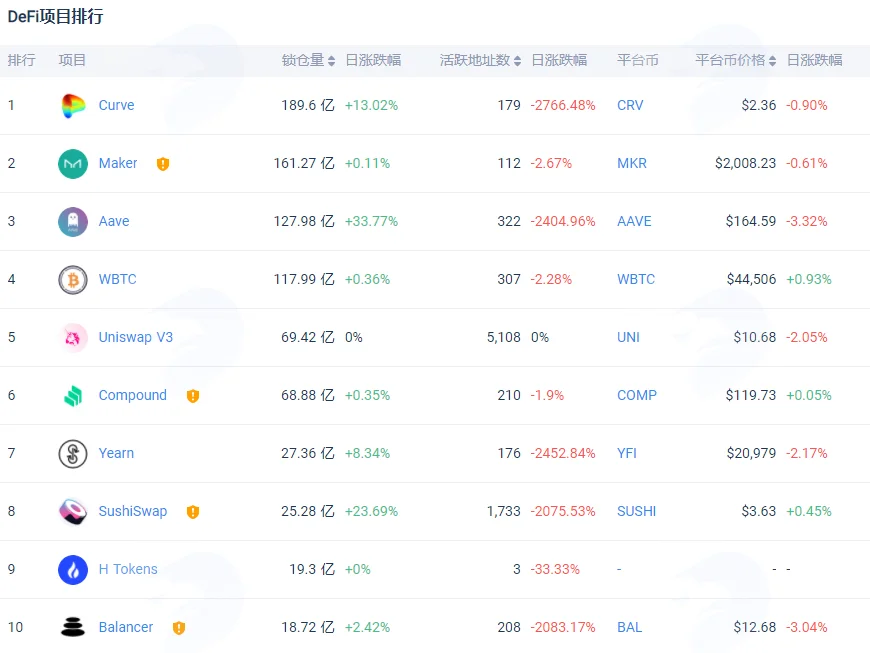Click the Yearn logo icon
The height and width of the screenshot is (653, 870).
(73, 453)
